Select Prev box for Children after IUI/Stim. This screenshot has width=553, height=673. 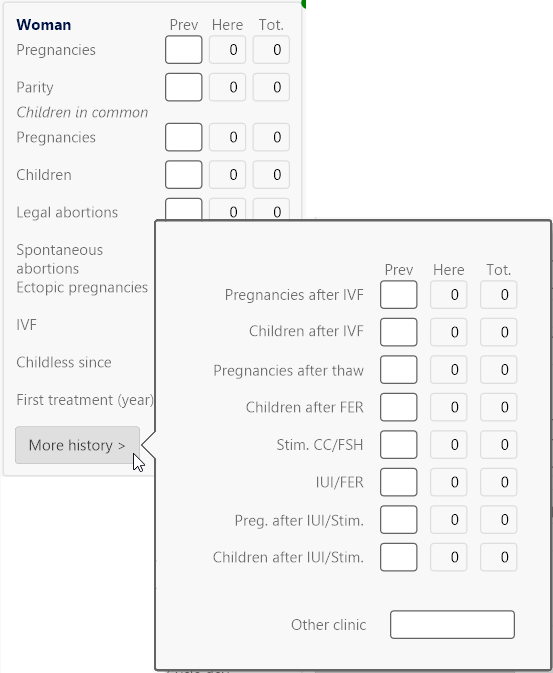(398, 557)
